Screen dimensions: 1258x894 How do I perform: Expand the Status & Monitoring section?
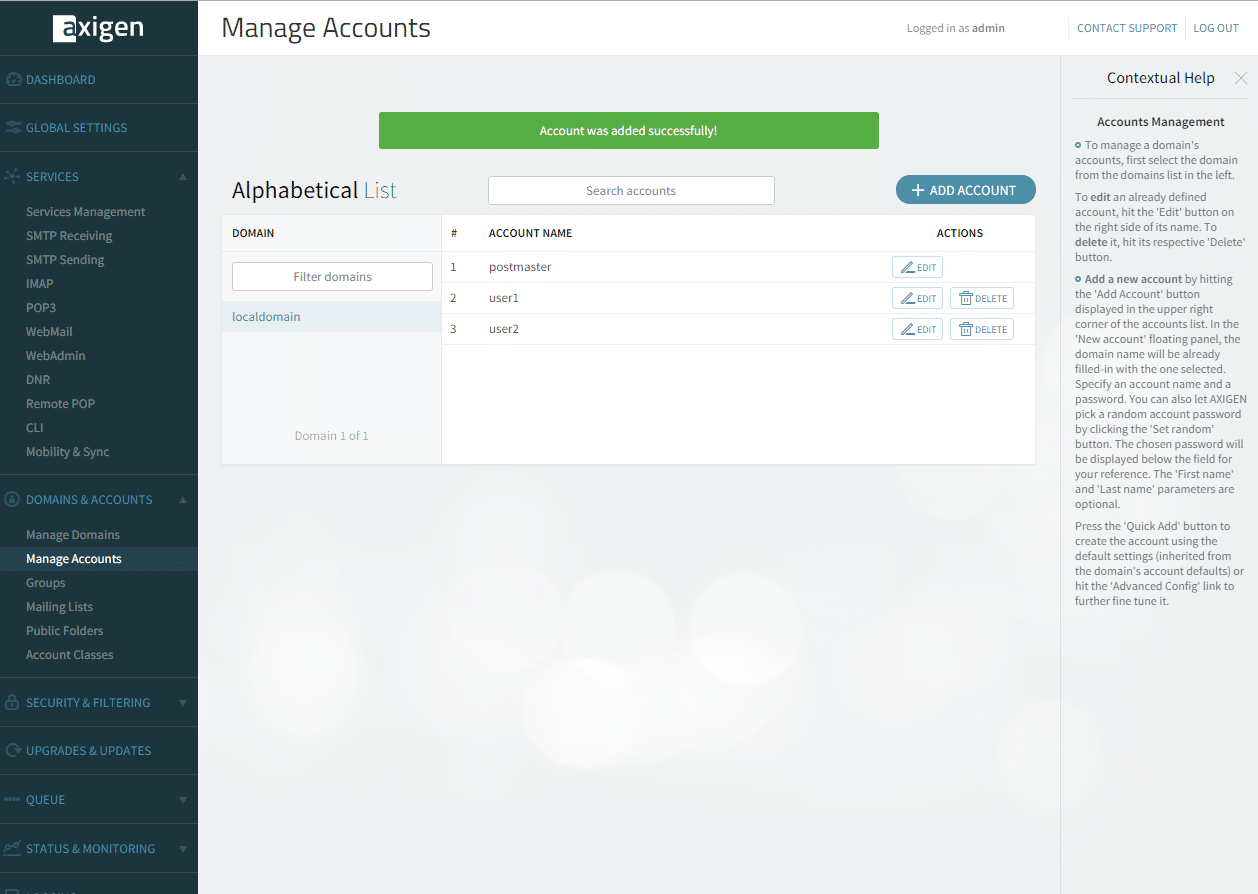point(183,848)
